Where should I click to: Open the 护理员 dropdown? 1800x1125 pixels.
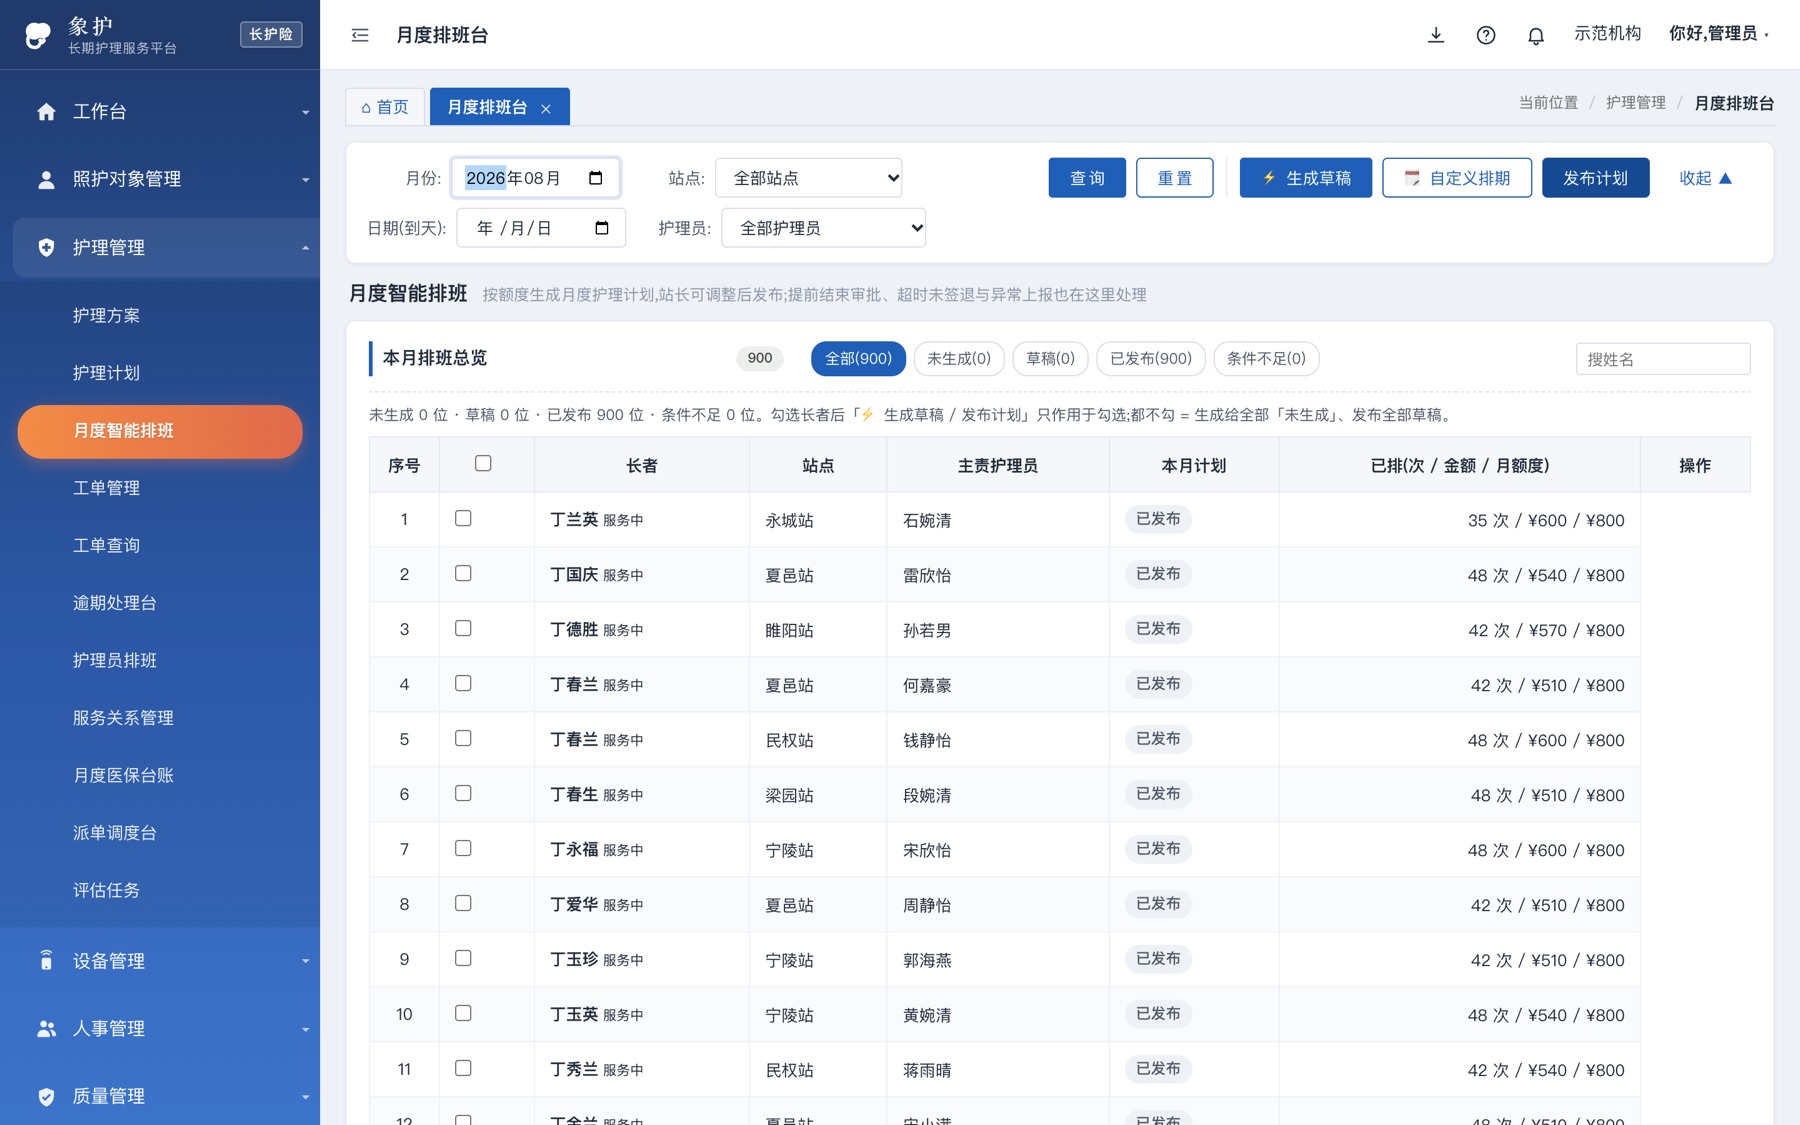(824, 228)
